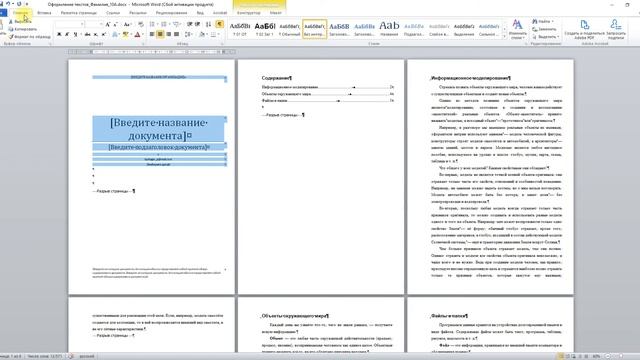Screen dimensions: 640x360
Task: Apply the Название style from the gallery
Action: (389, 29)
